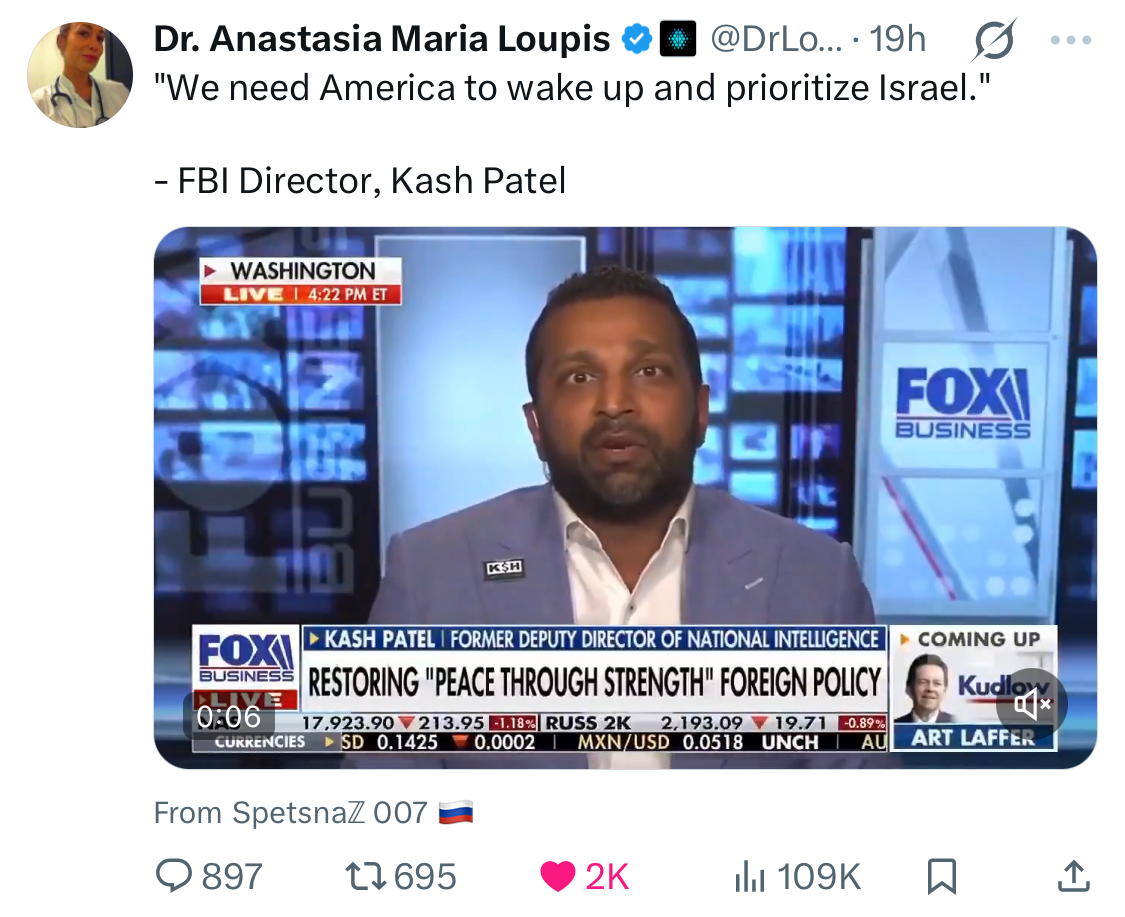Click the tweet text about prioritizing Israel
The height and width of the screenshot is (917, 1125).
pyautogui.click(x=572, y=88)
